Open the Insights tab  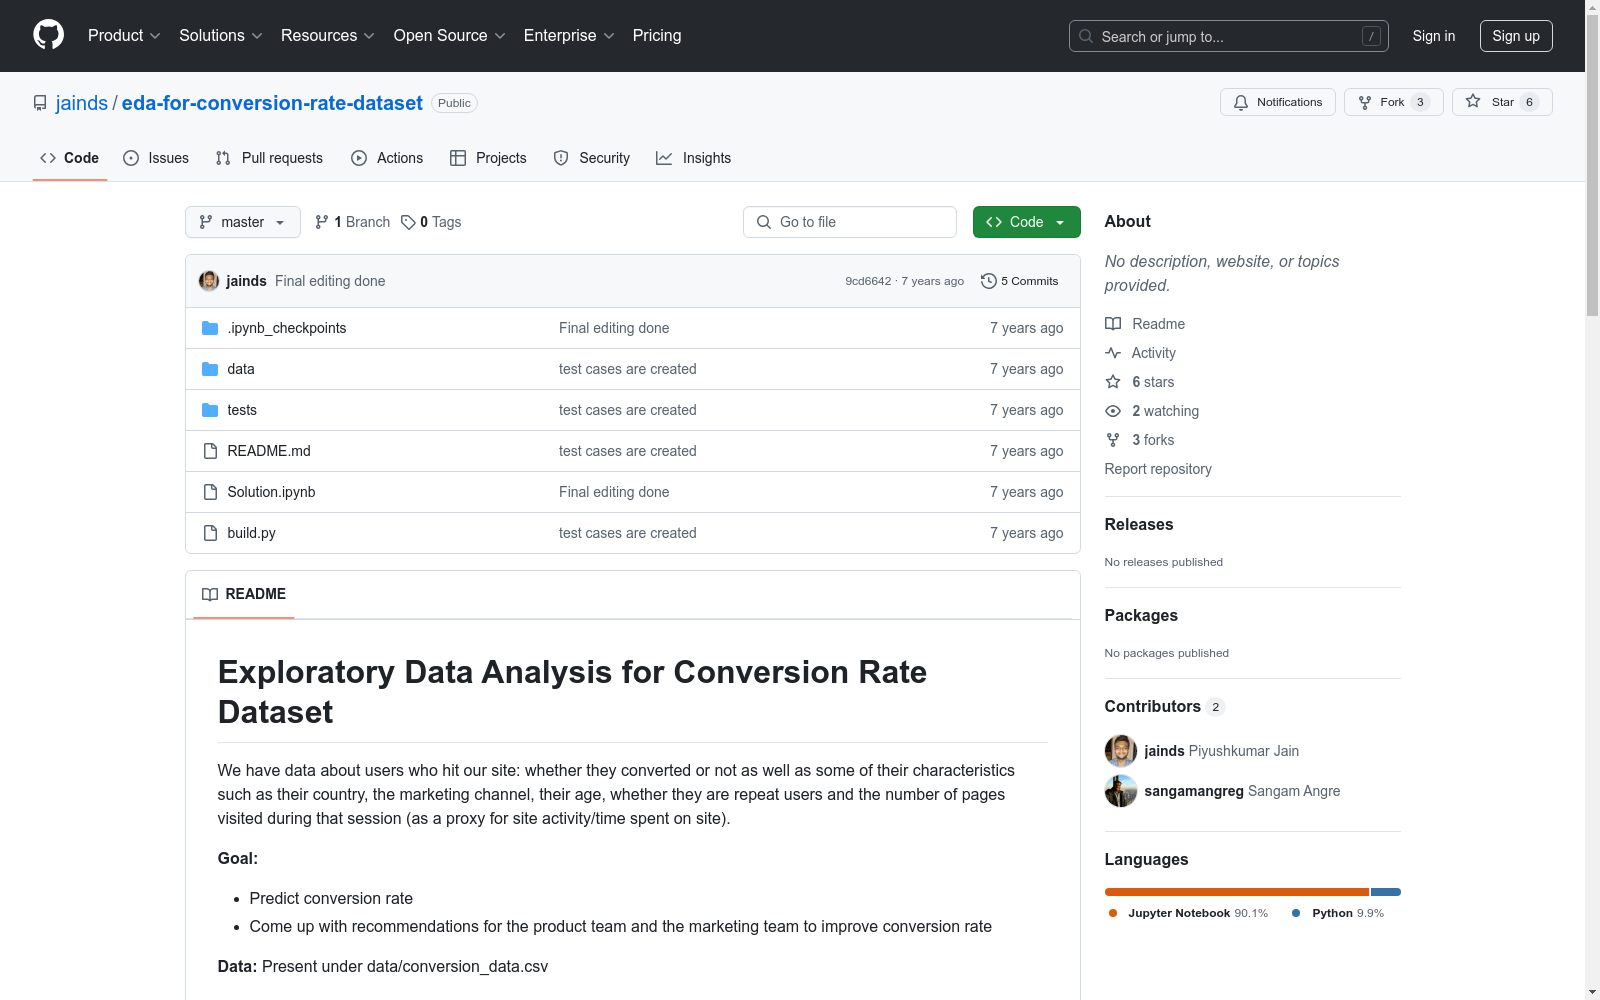(x=694, y=158)
